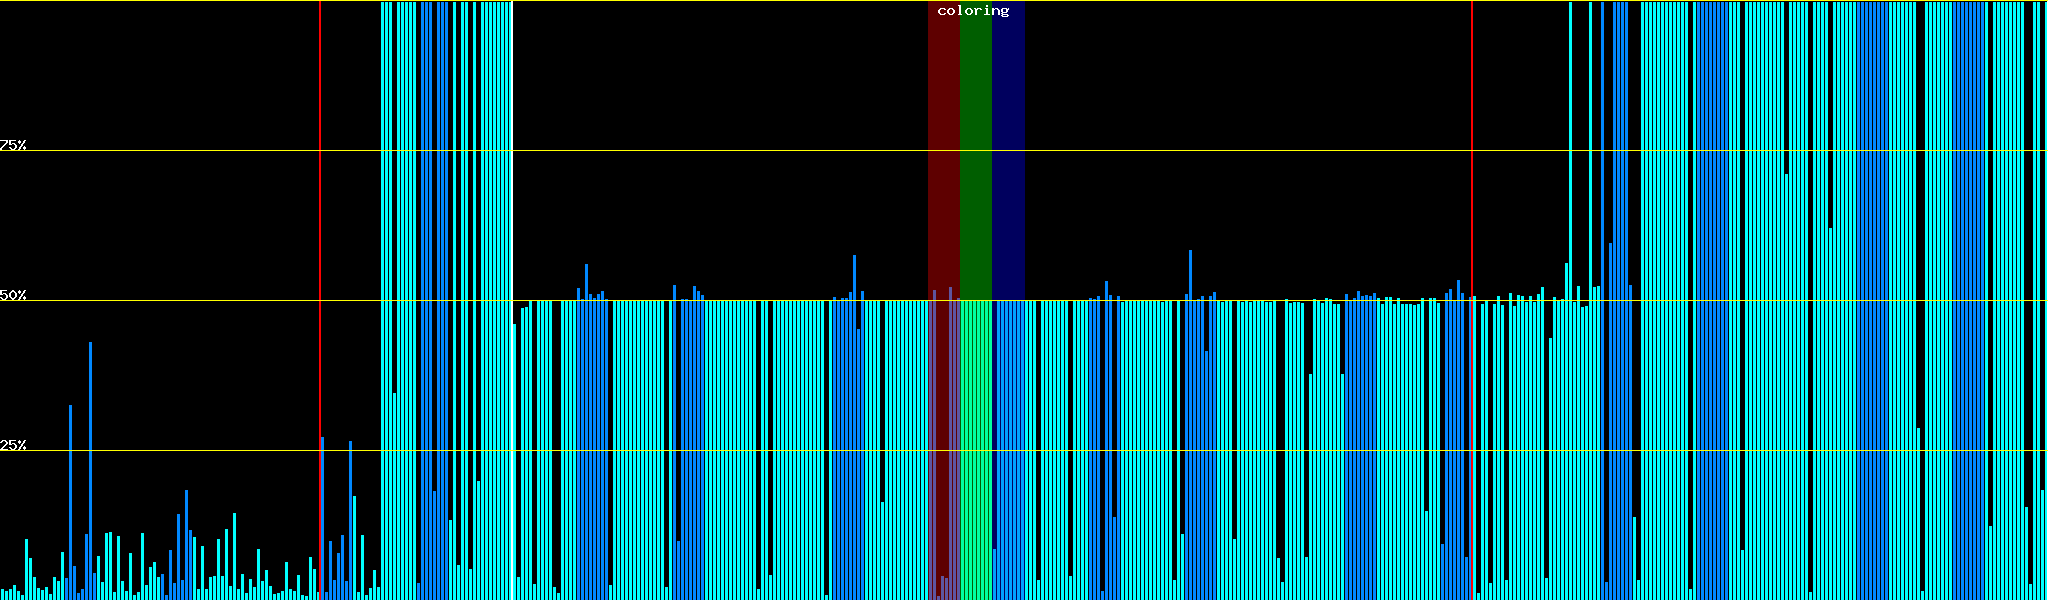Screen dimensions: 2048x600
Task: Select the dark green coloring band
Action: pyautogui.click(x=975, y=150)
